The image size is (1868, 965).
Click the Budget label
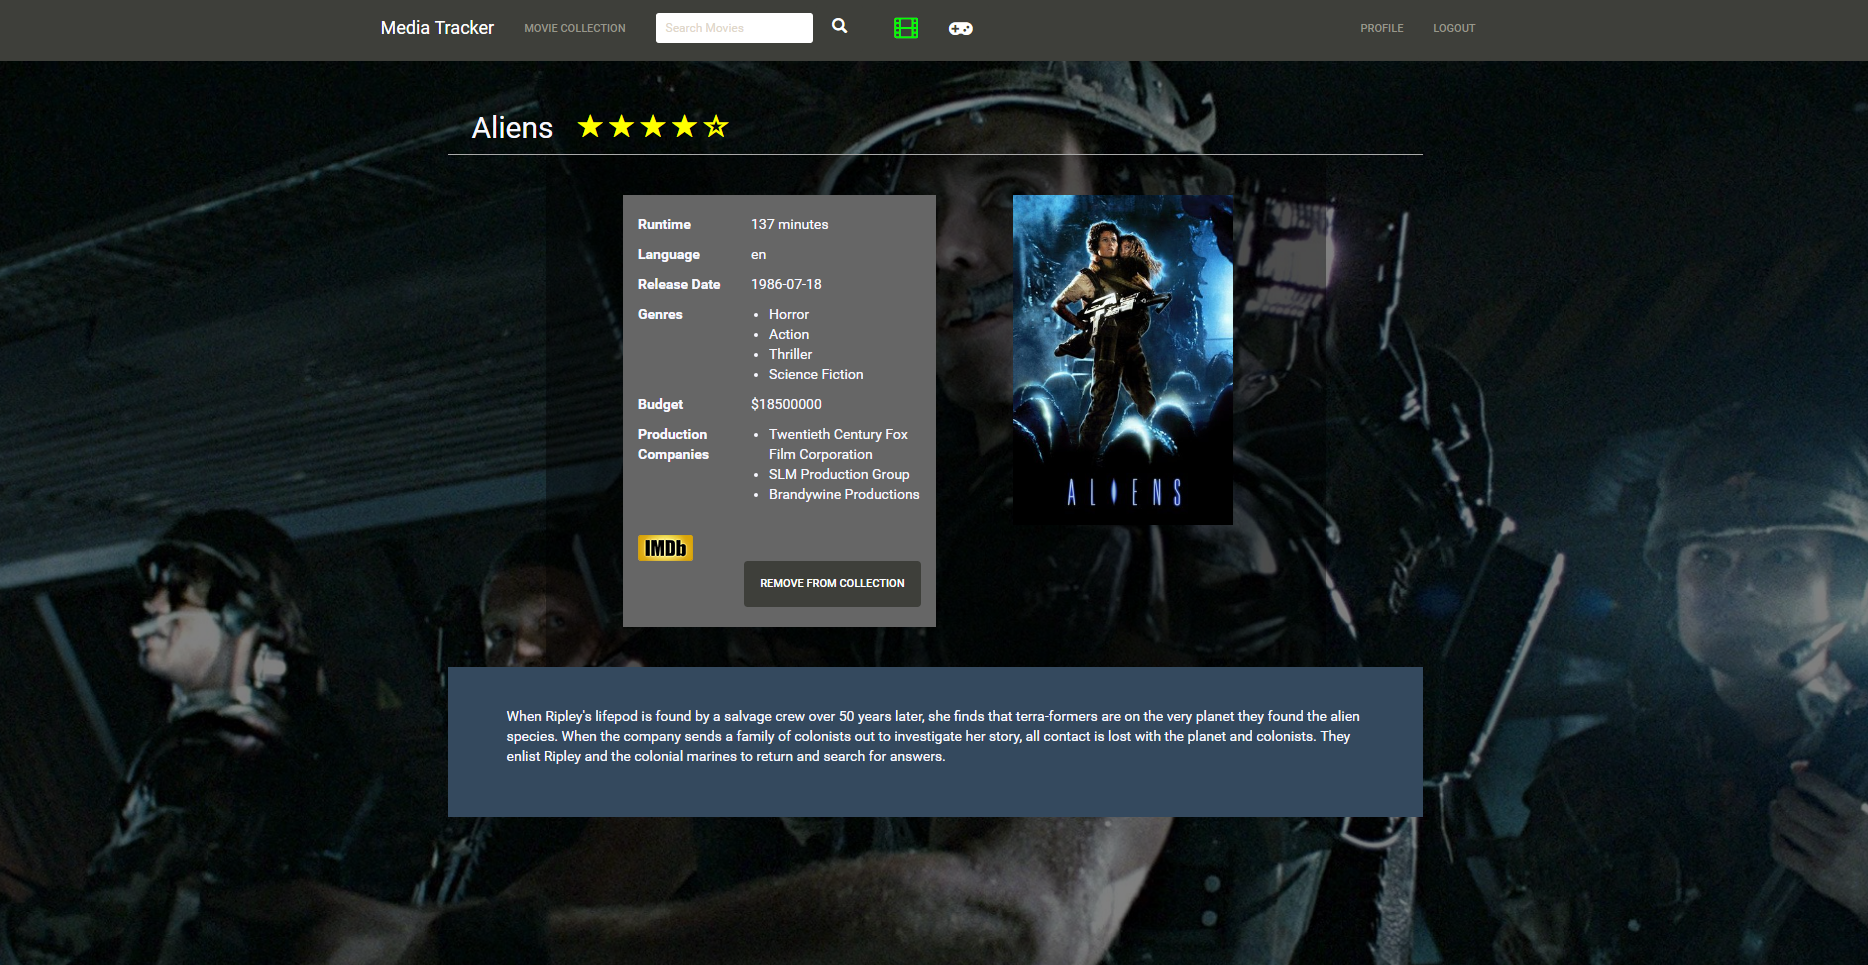tap(660, 404)
